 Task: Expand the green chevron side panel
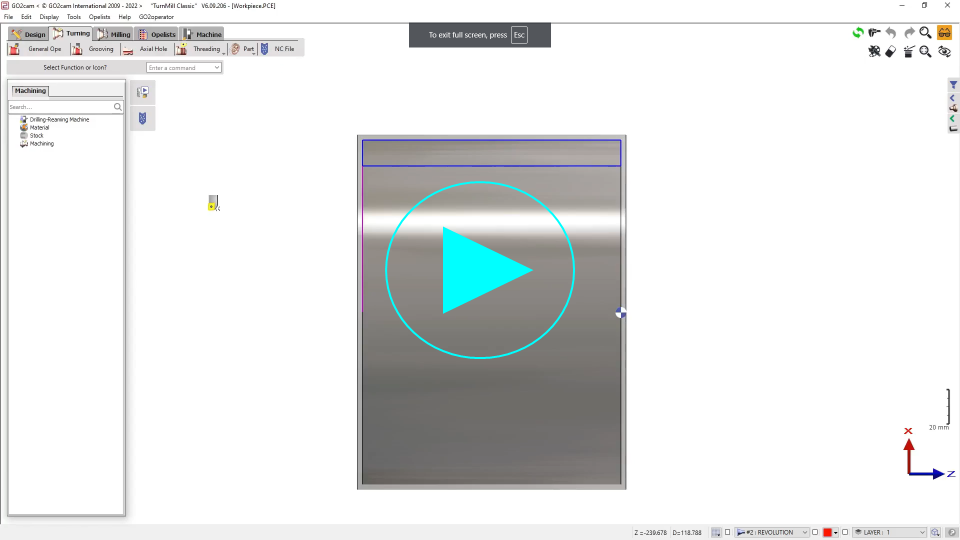(x=953, y=119)
